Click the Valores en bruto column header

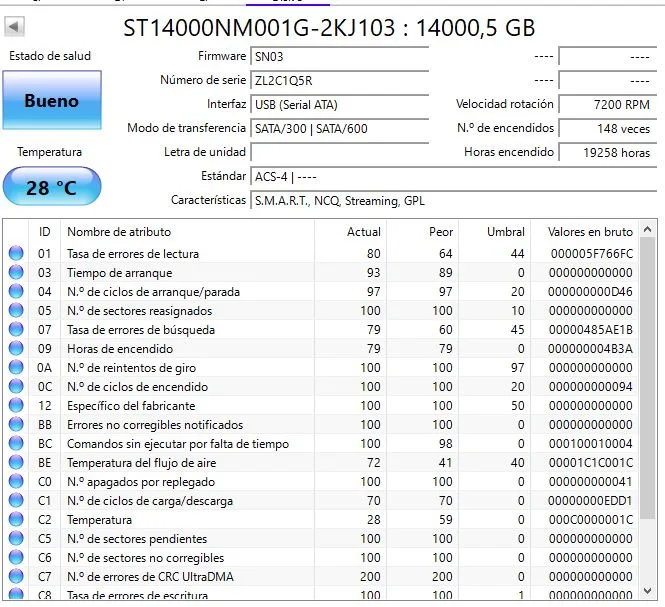584,232
